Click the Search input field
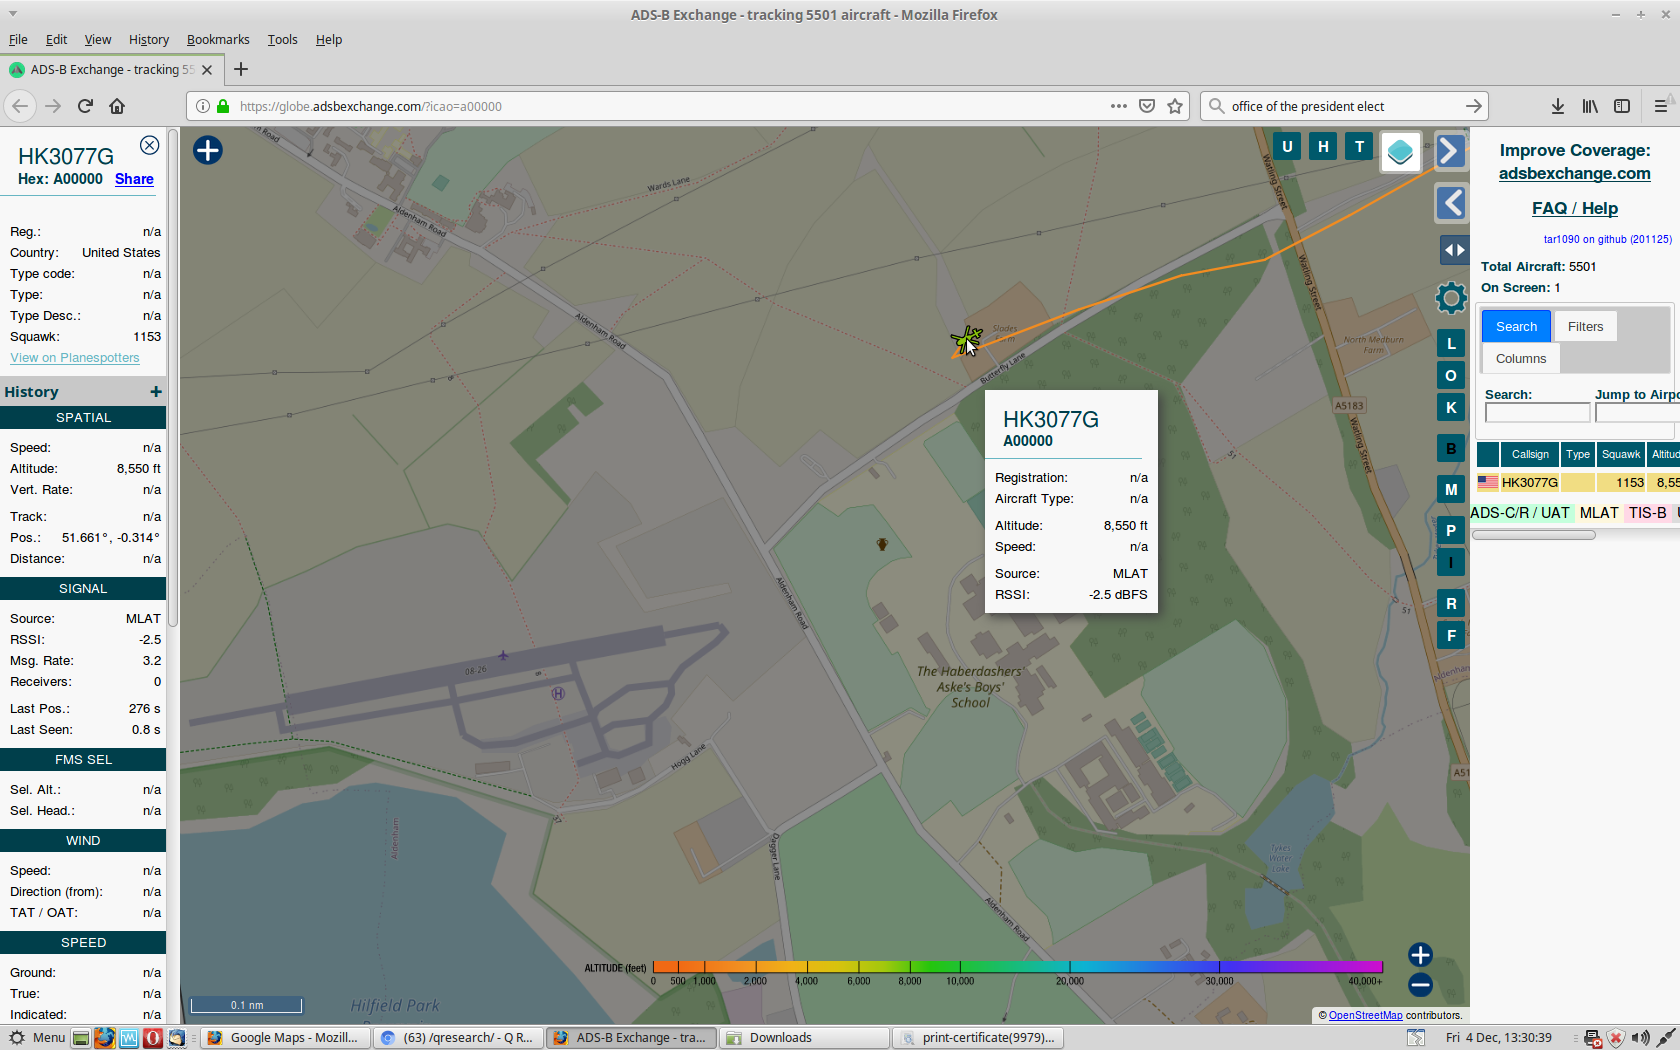 tap(1537, 413)
